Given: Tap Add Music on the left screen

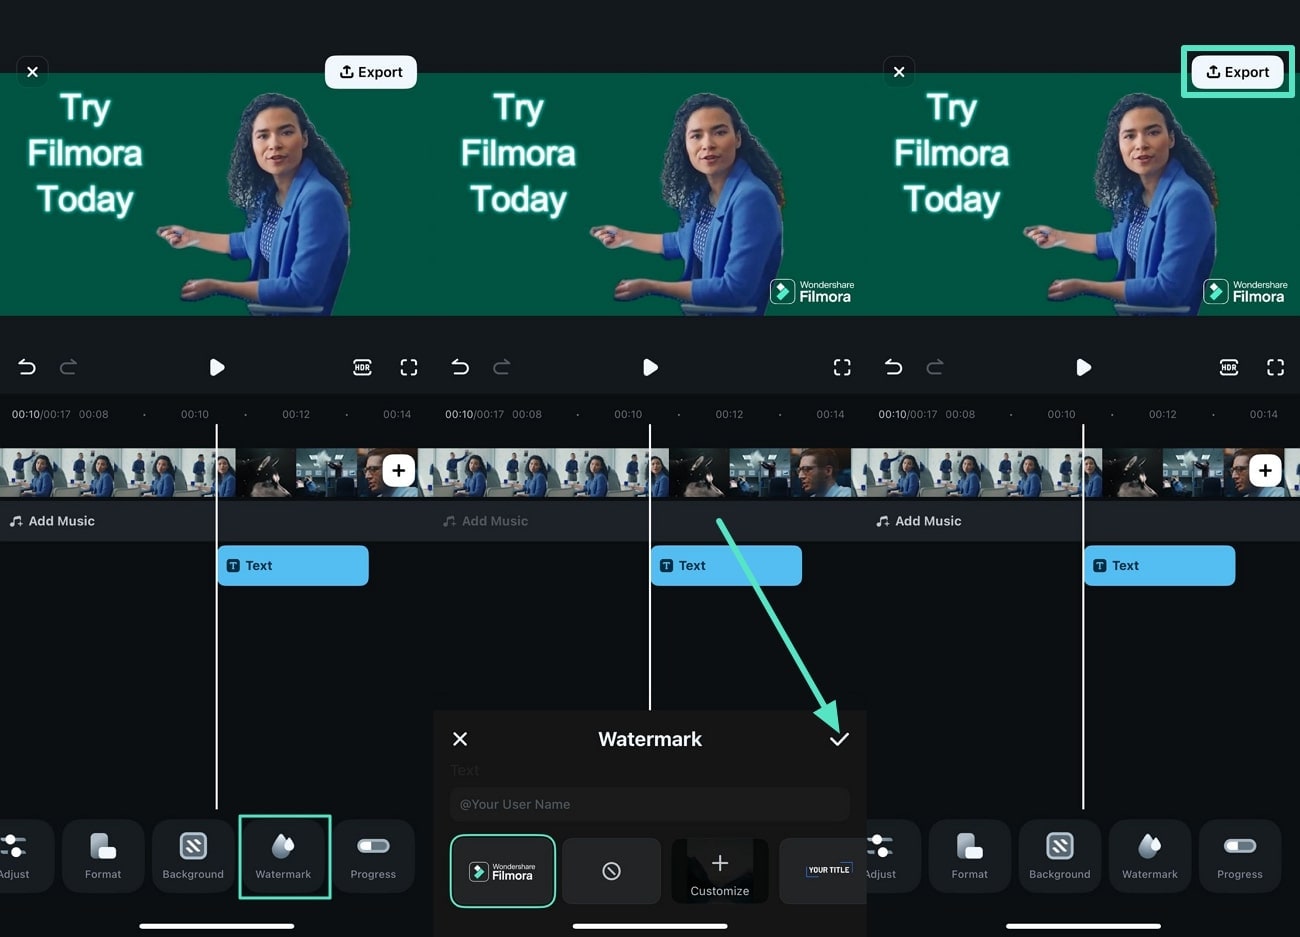Looking at the screenshot, I should click(52, 521).
